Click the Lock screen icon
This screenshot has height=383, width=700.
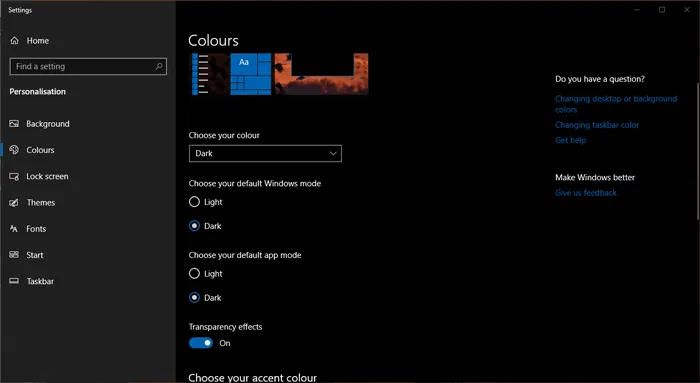click(14, 176)
